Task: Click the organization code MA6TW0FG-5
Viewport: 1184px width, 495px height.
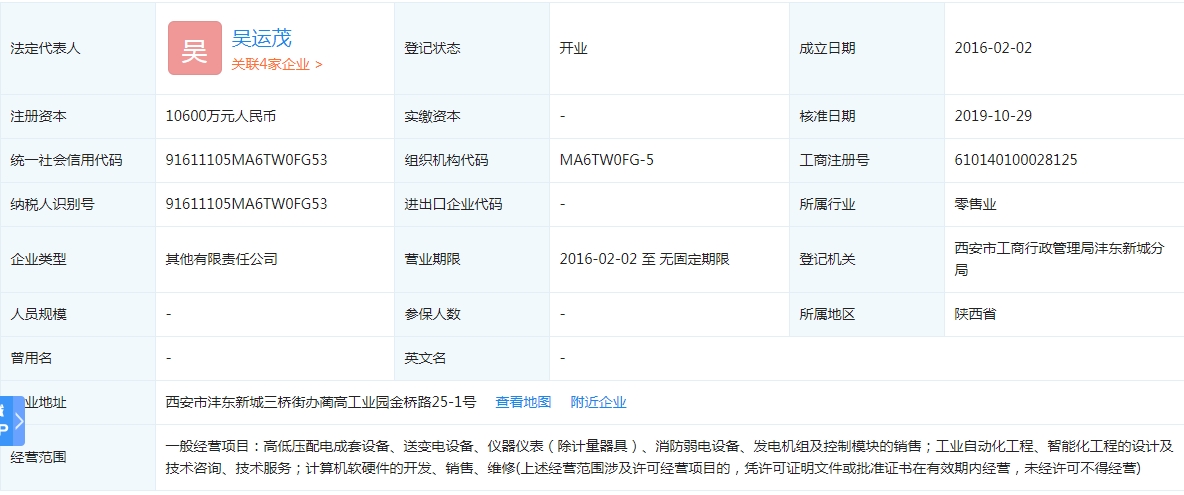Action: point(607,160)
